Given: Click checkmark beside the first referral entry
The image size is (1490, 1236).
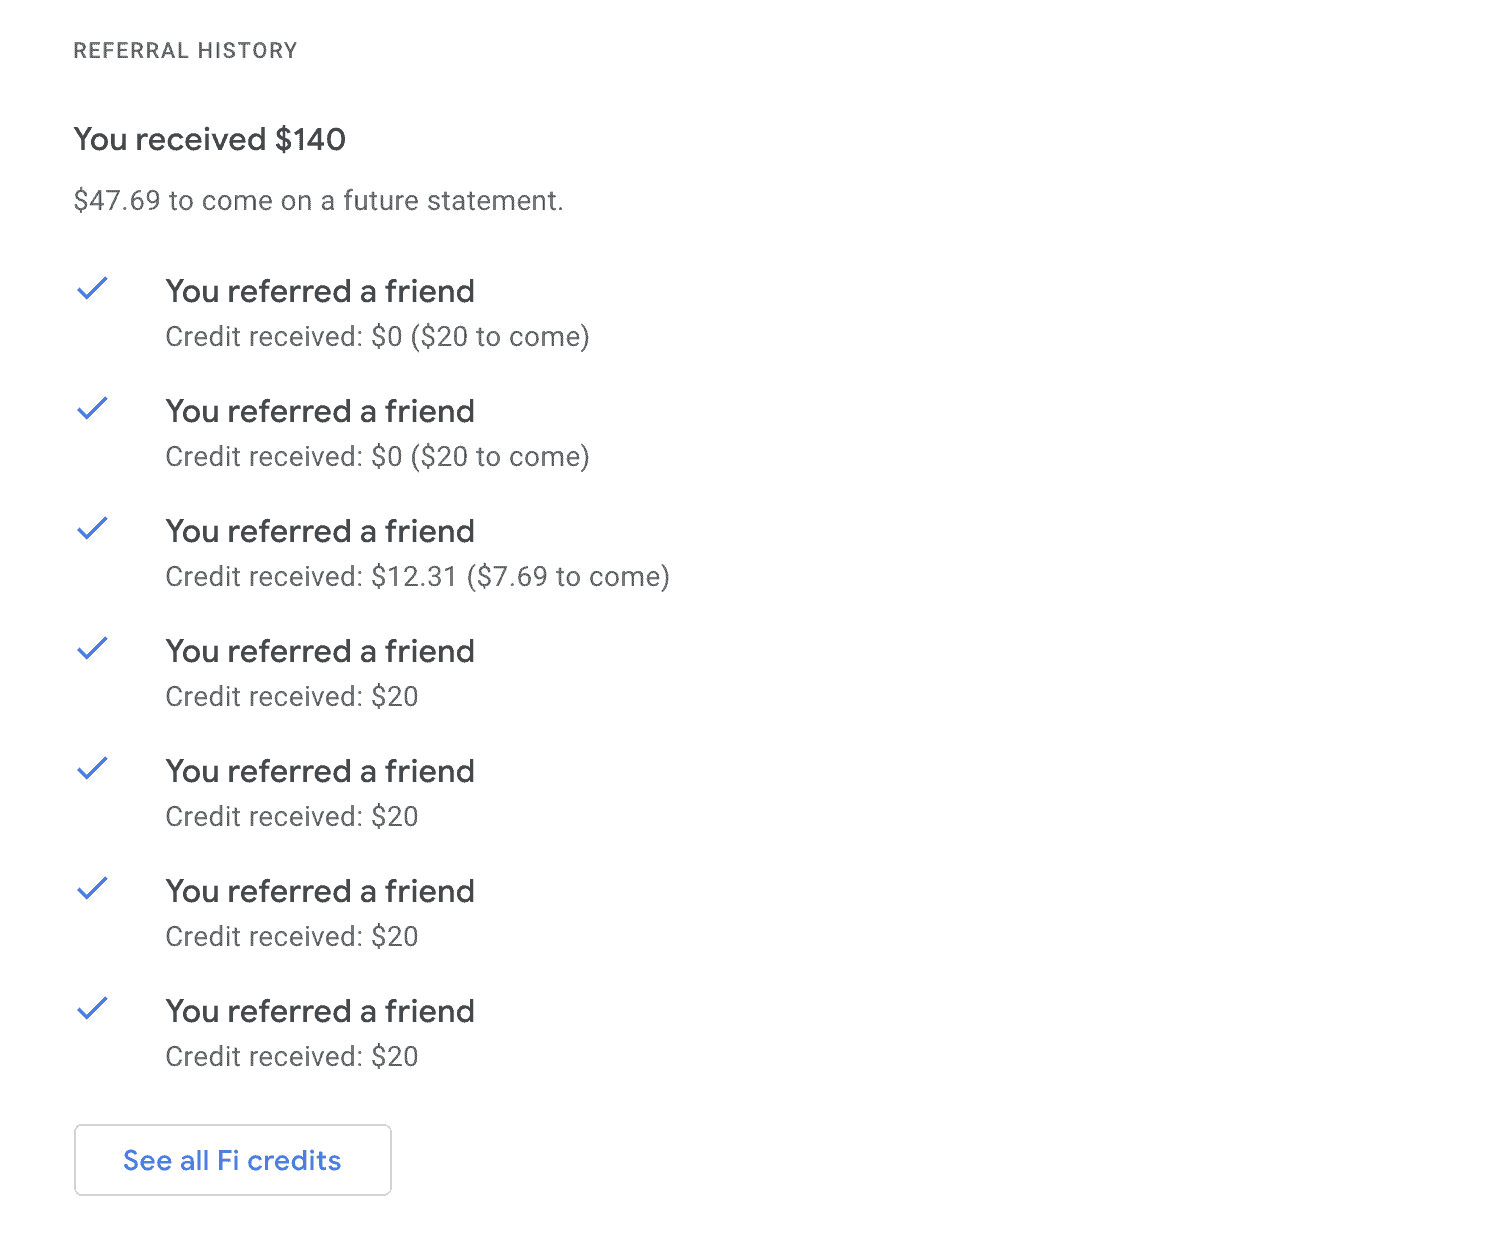Looking at the screenshot, I should pos(92,289).
